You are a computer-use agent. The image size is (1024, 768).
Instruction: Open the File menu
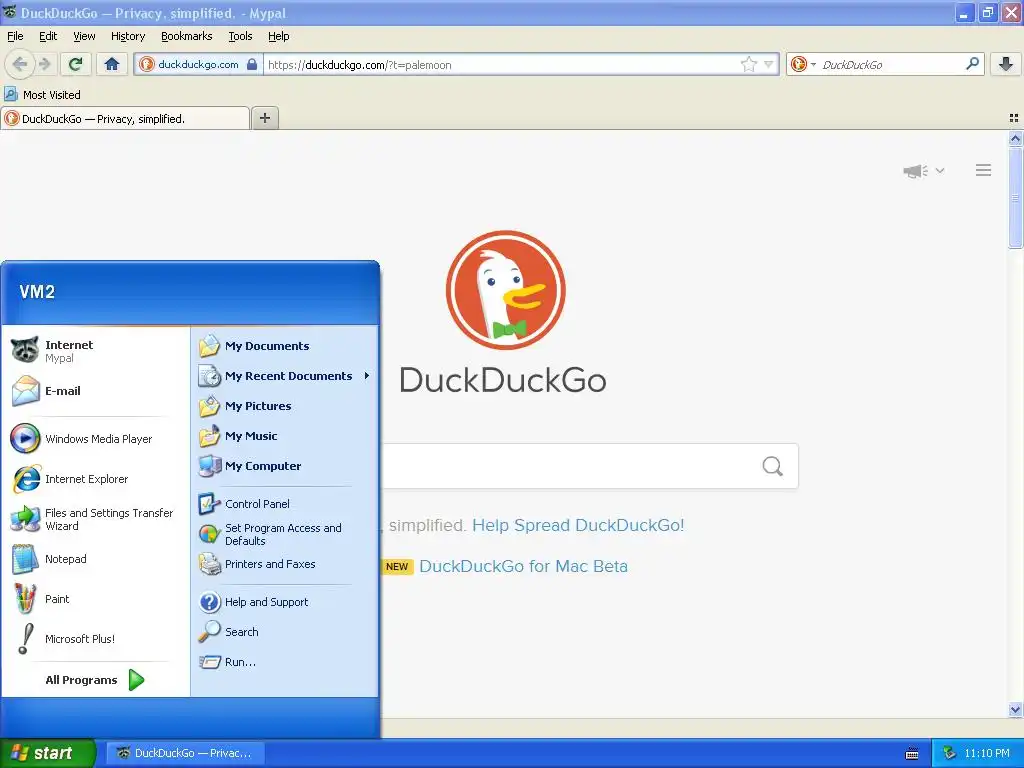point(15,36)
